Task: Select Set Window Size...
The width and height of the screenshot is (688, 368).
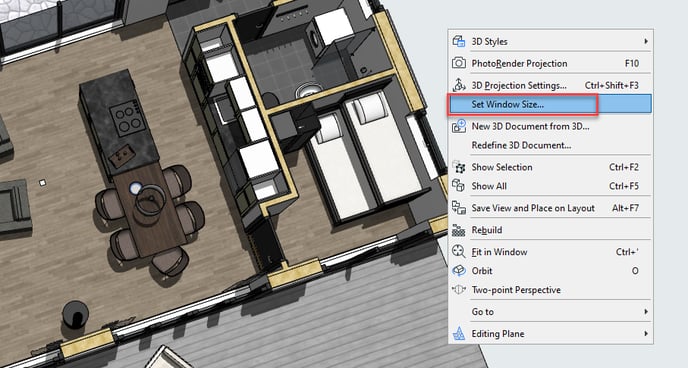Action: click(550, 104)
